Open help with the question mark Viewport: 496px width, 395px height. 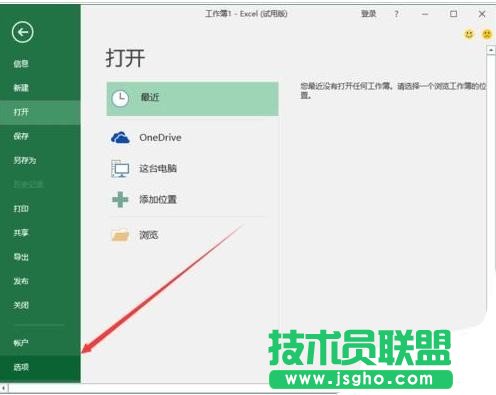point(396,14)
